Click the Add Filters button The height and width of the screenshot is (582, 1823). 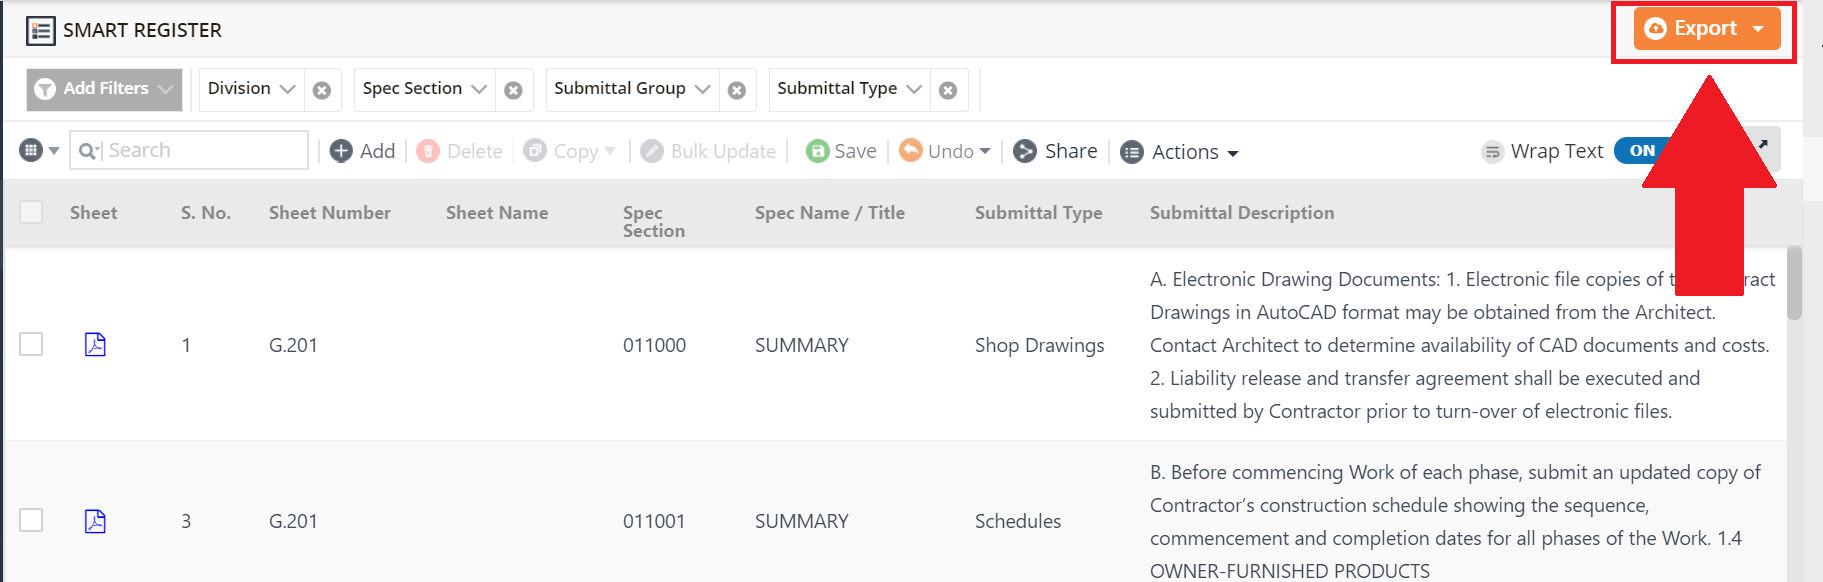[x=104, y=89]
